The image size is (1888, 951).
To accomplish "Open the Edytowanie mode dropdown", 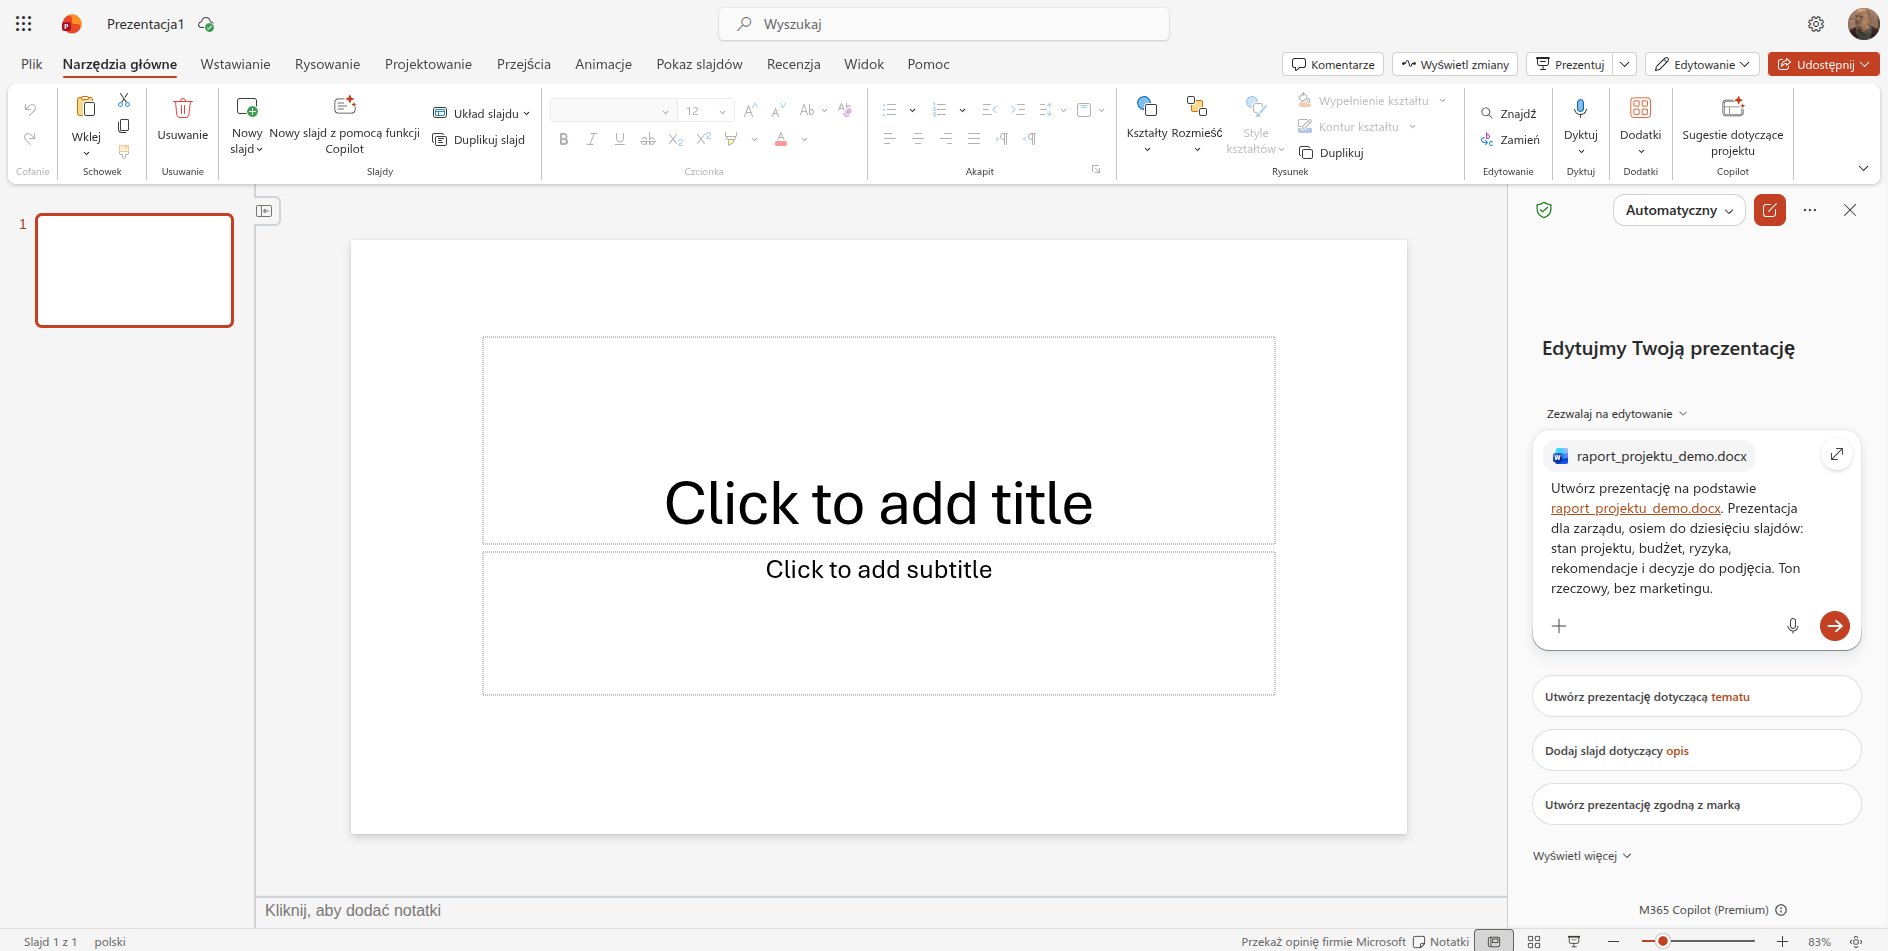I will pos(1702,64).
